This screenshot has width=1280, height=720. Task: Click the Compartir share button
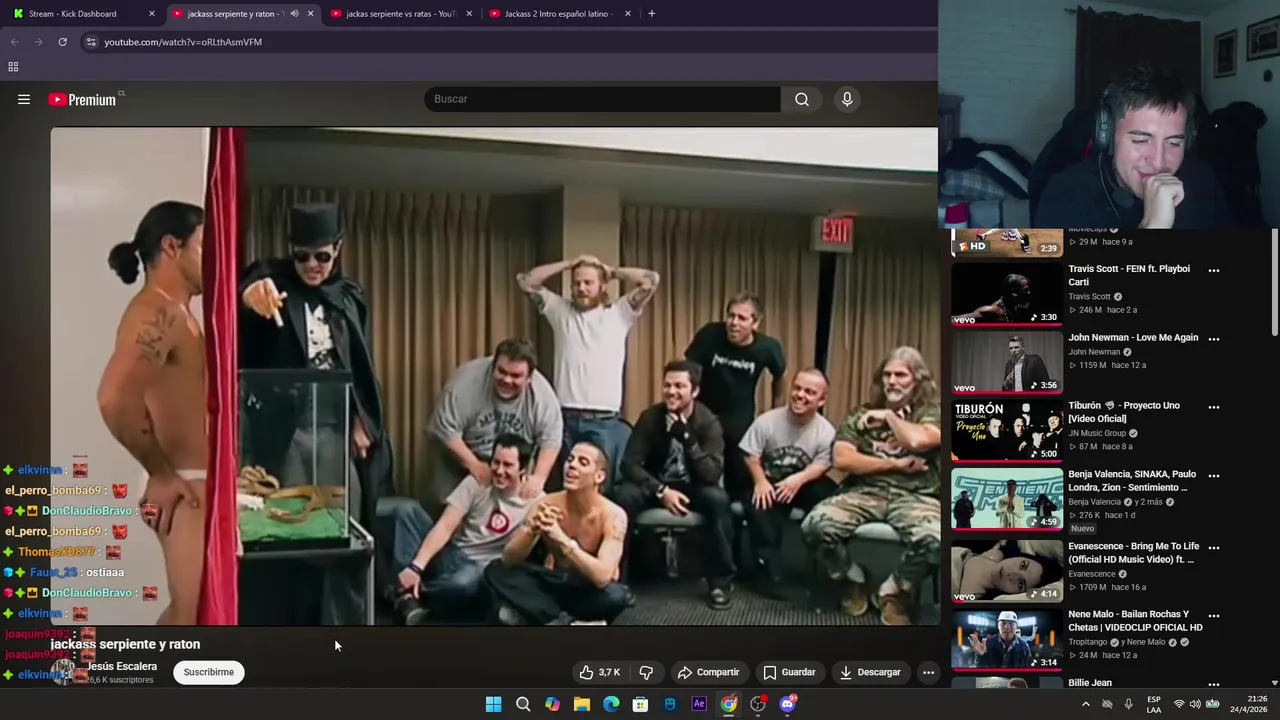coord(708,672)
